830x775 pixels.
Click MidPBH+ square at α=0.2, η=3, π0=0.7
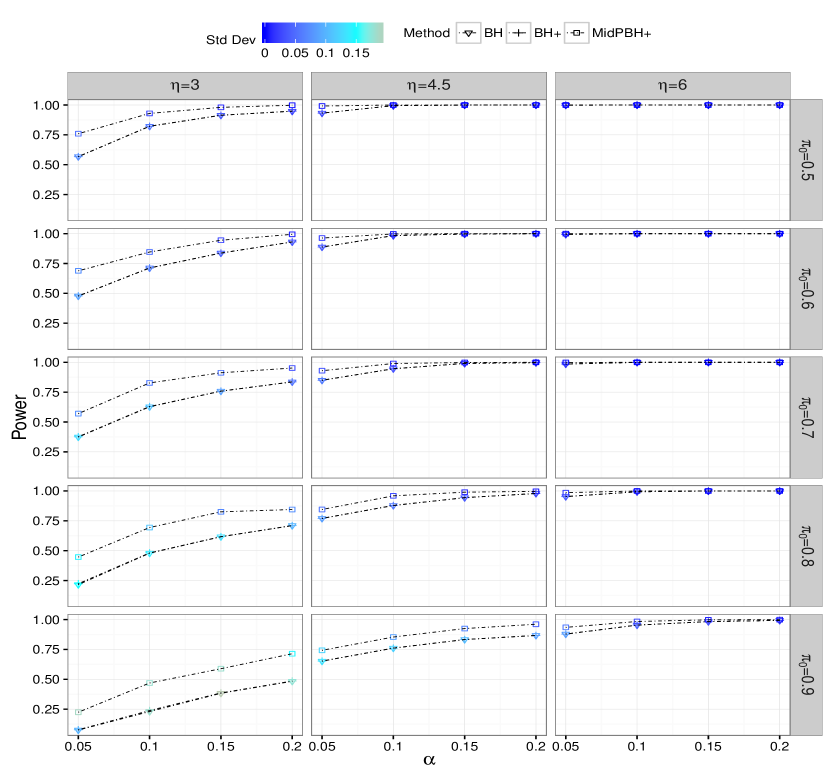pos(292,368)
